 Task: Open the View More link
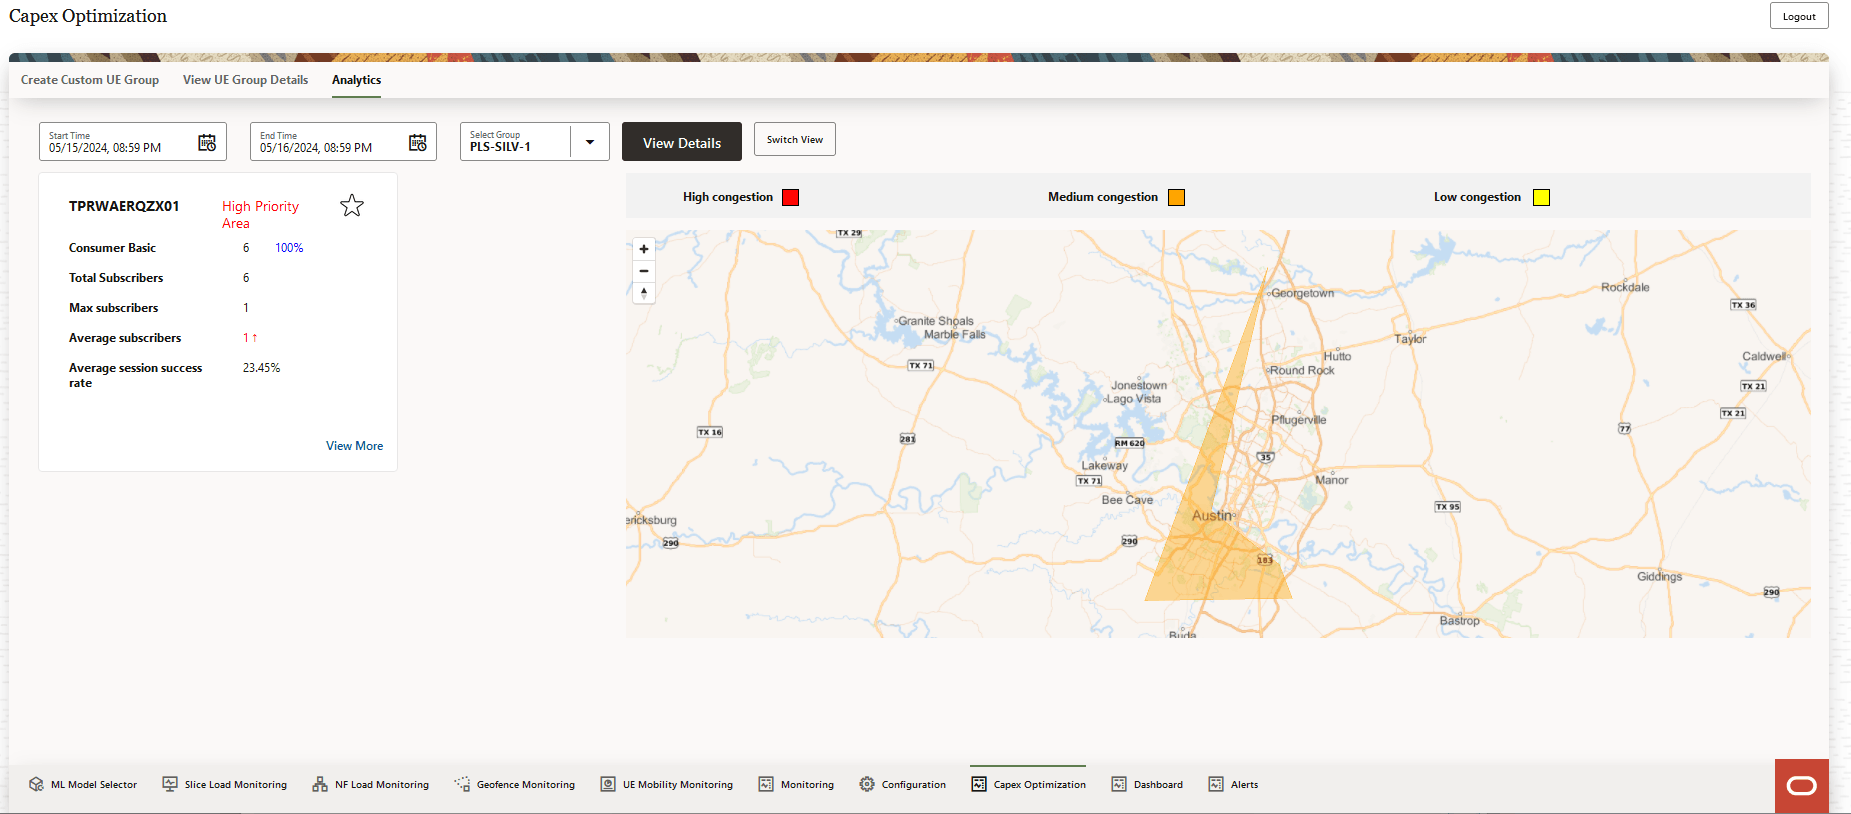pyautogui.click(x=354, y=446)
